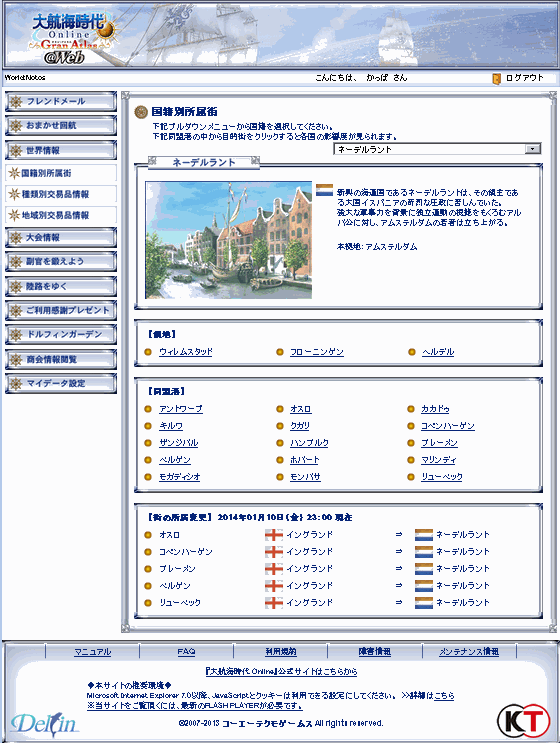Click England flag in ブレーメン change row
The height and width of the screenshot is (743, 560).
[274, 569]
